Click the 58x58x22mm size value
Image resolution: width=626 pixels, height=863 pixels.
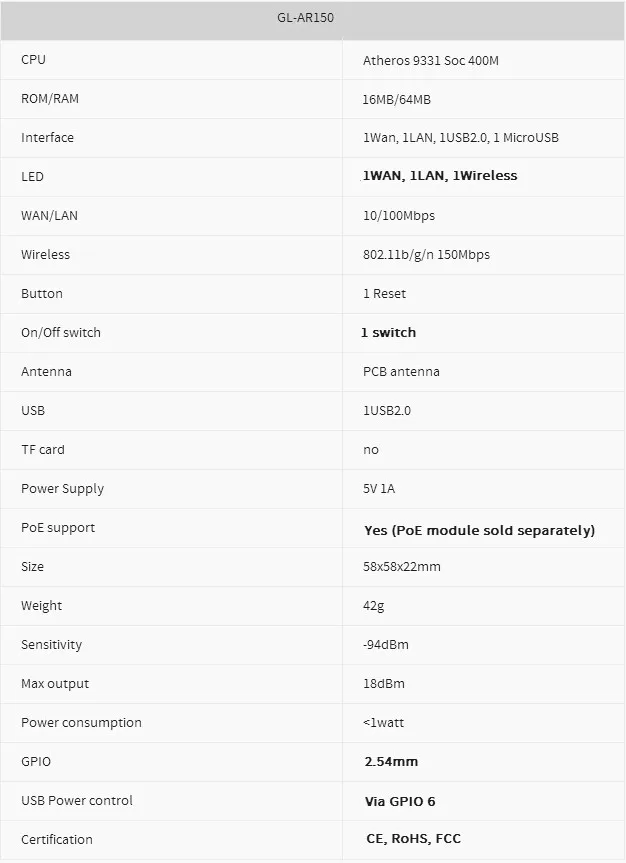click(401, 567)
